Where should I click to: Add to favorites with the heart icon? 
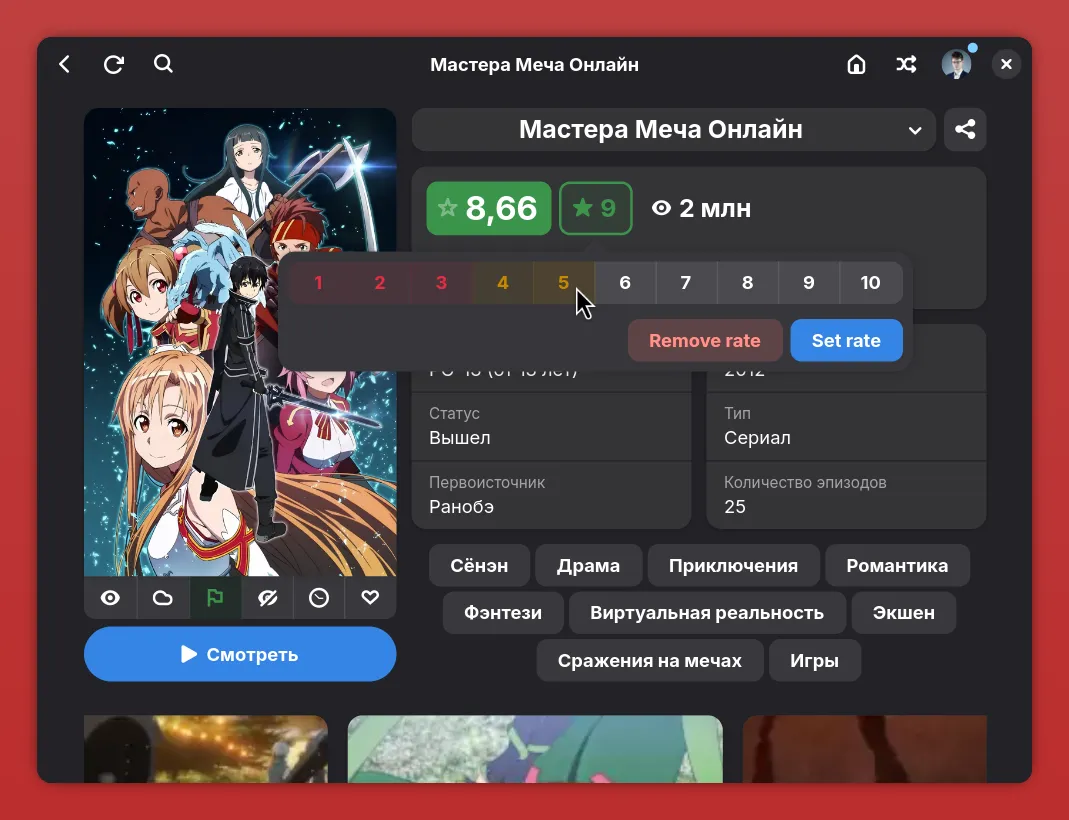(370, 598)
